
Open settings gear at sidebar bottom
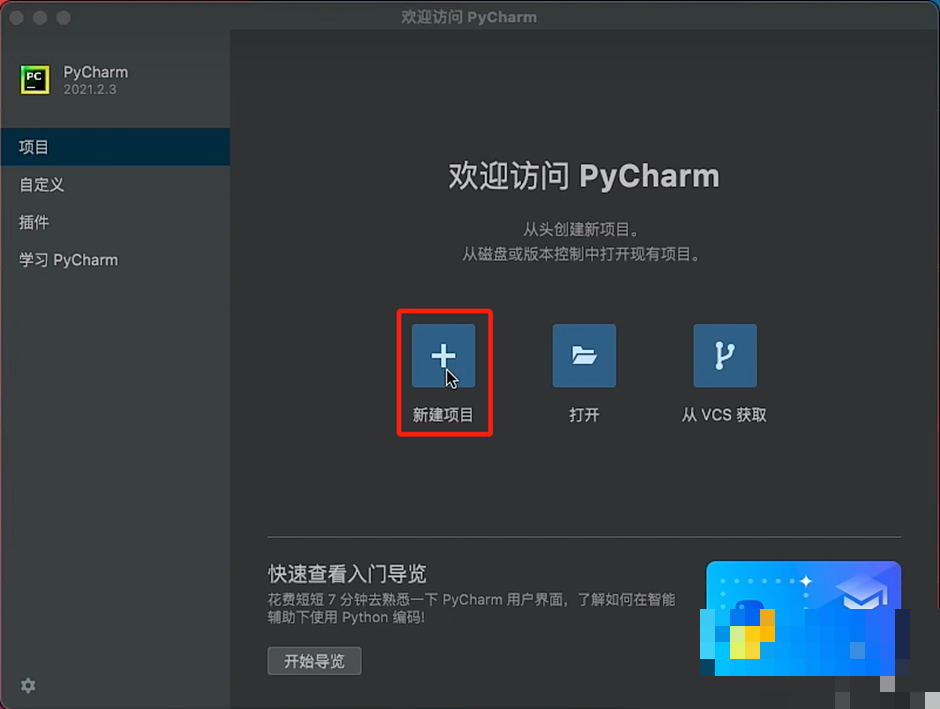click(x=28, y=685)
